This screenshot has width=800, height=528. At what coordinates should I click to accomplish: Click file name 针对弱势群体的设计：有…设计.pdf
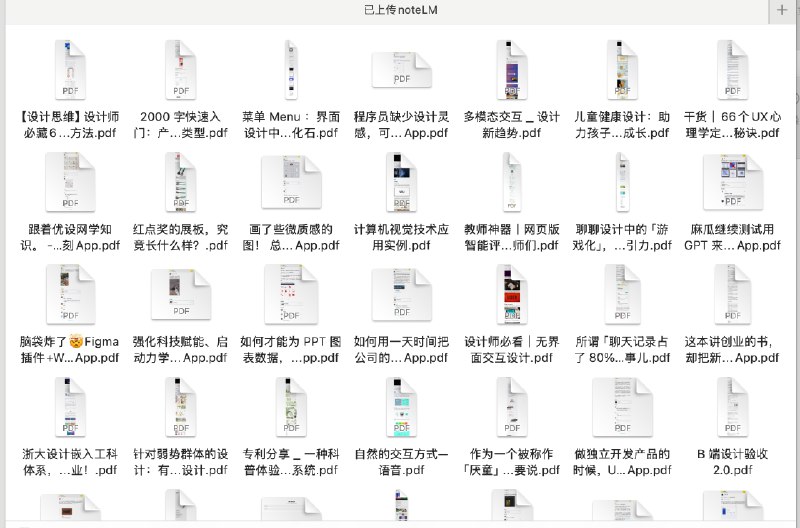[x=181, y=461]
